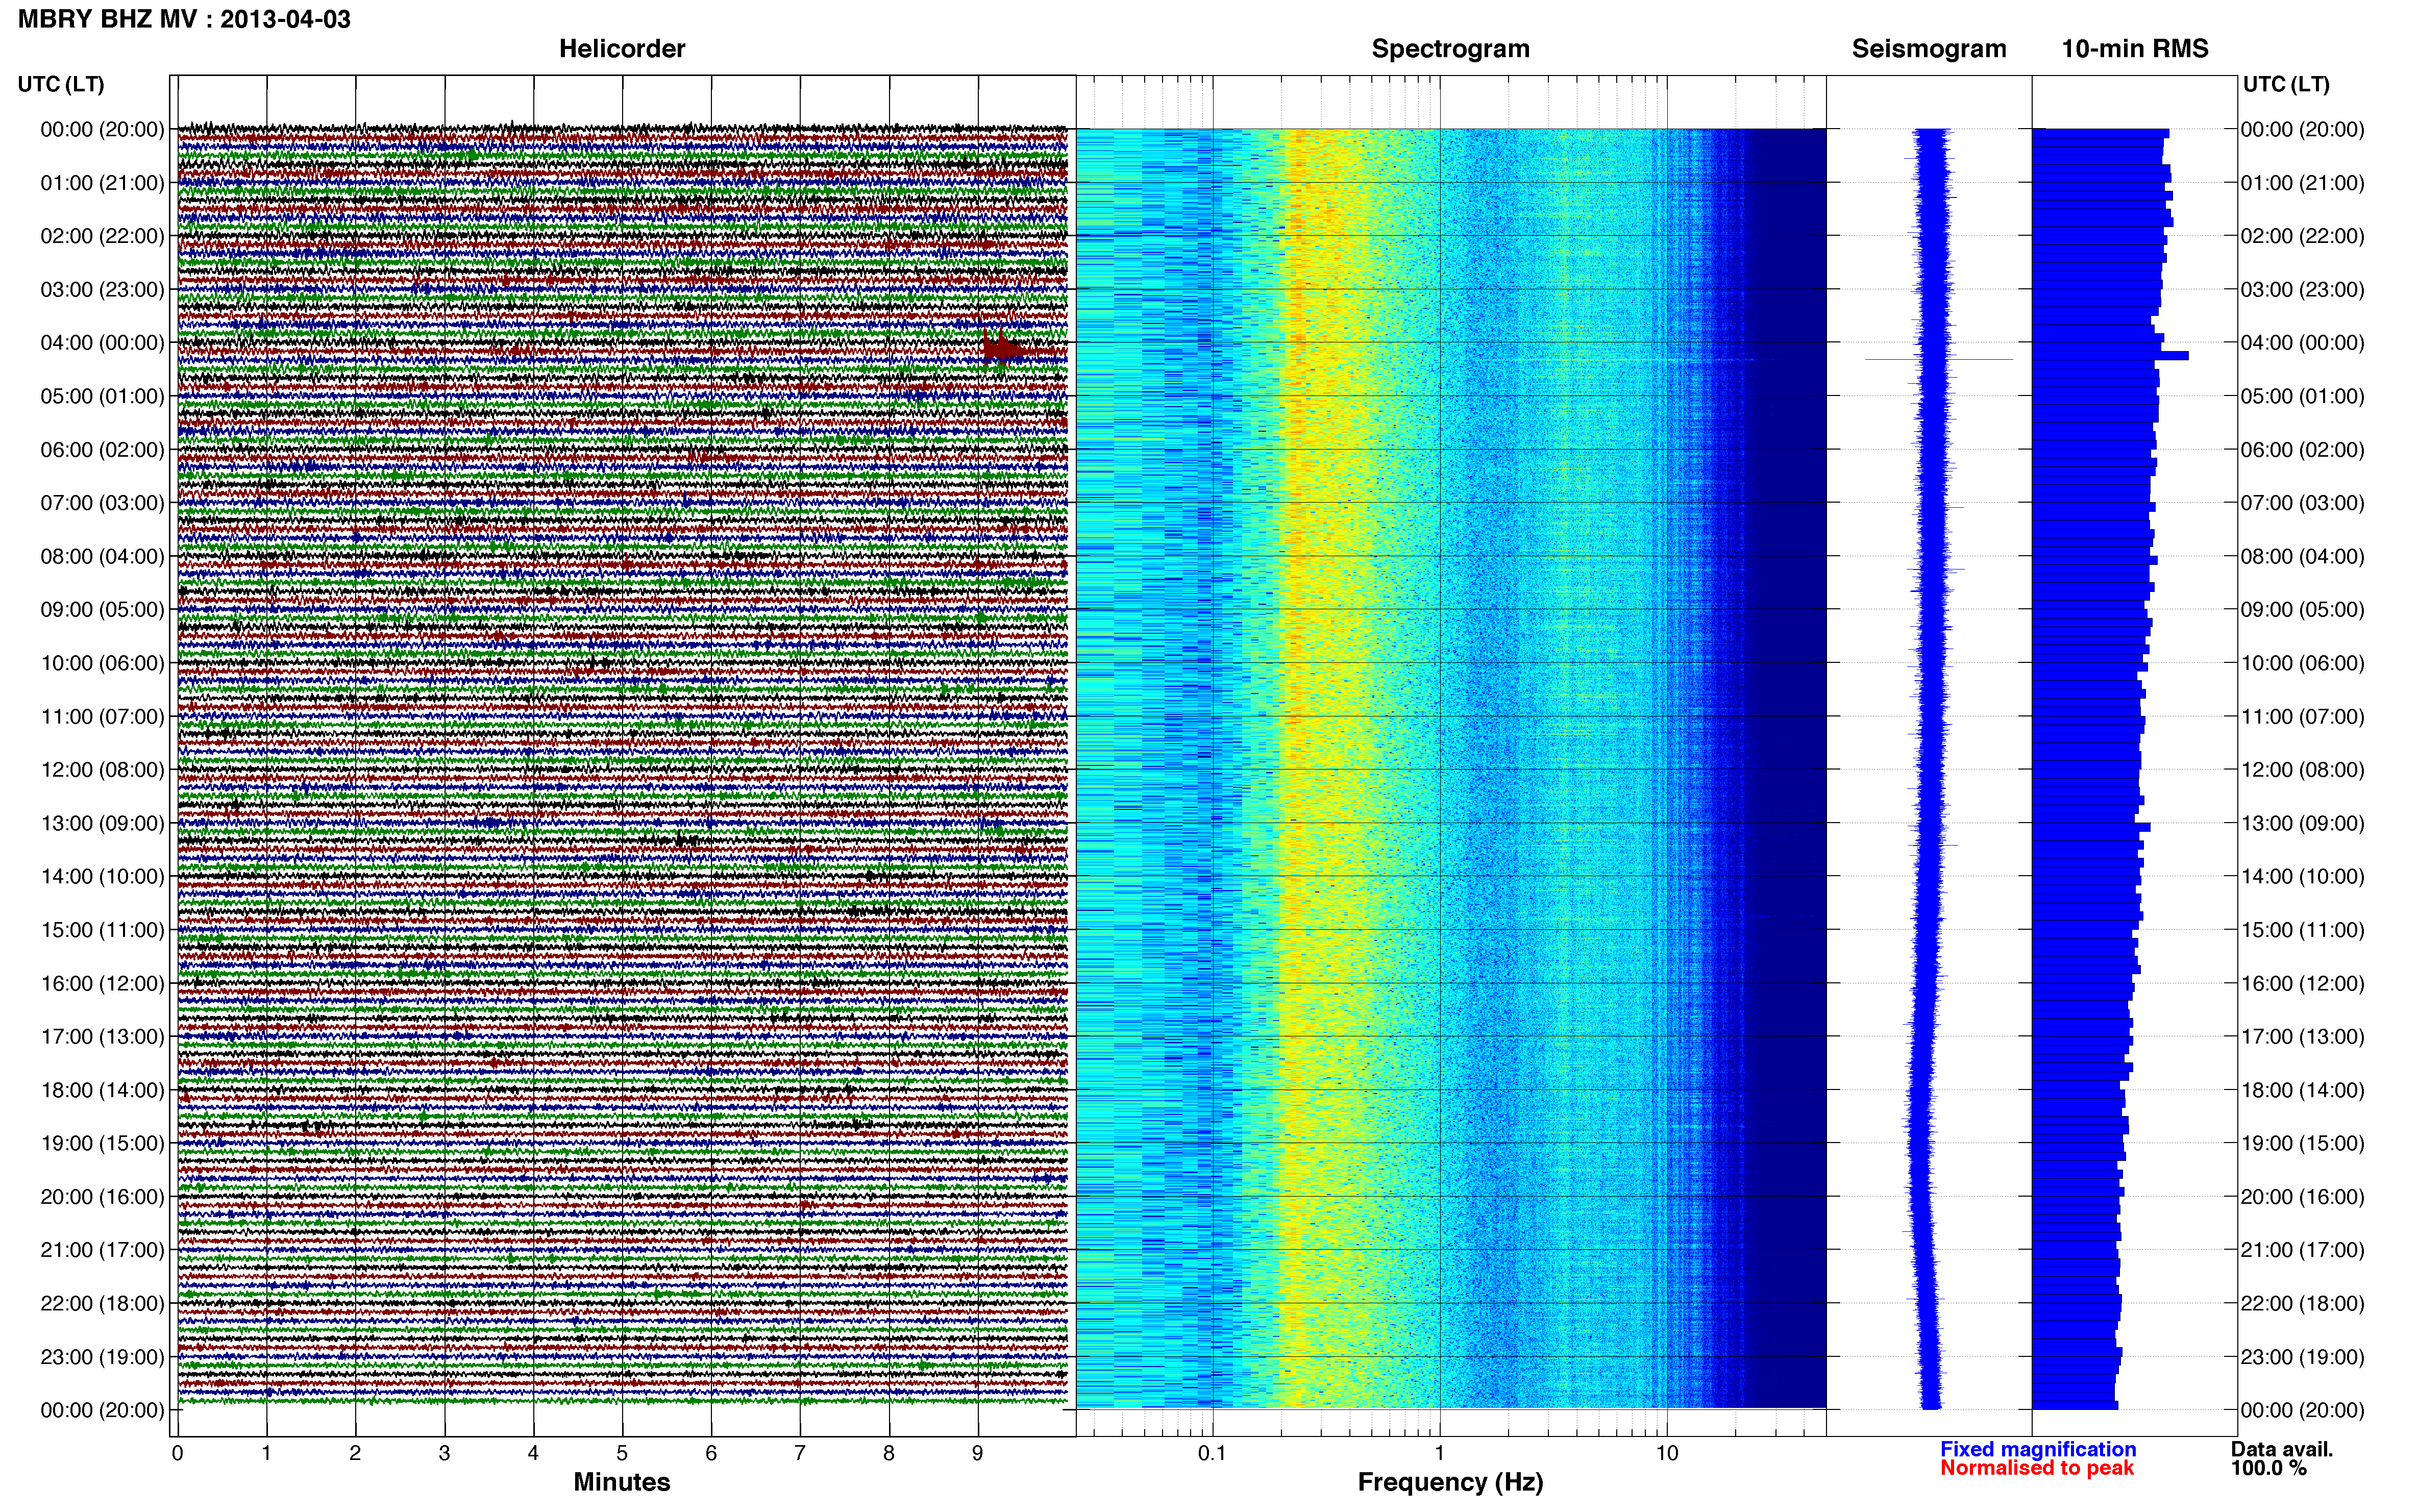Click the right 19:00 (15:00) time label

[2303, 1143]
